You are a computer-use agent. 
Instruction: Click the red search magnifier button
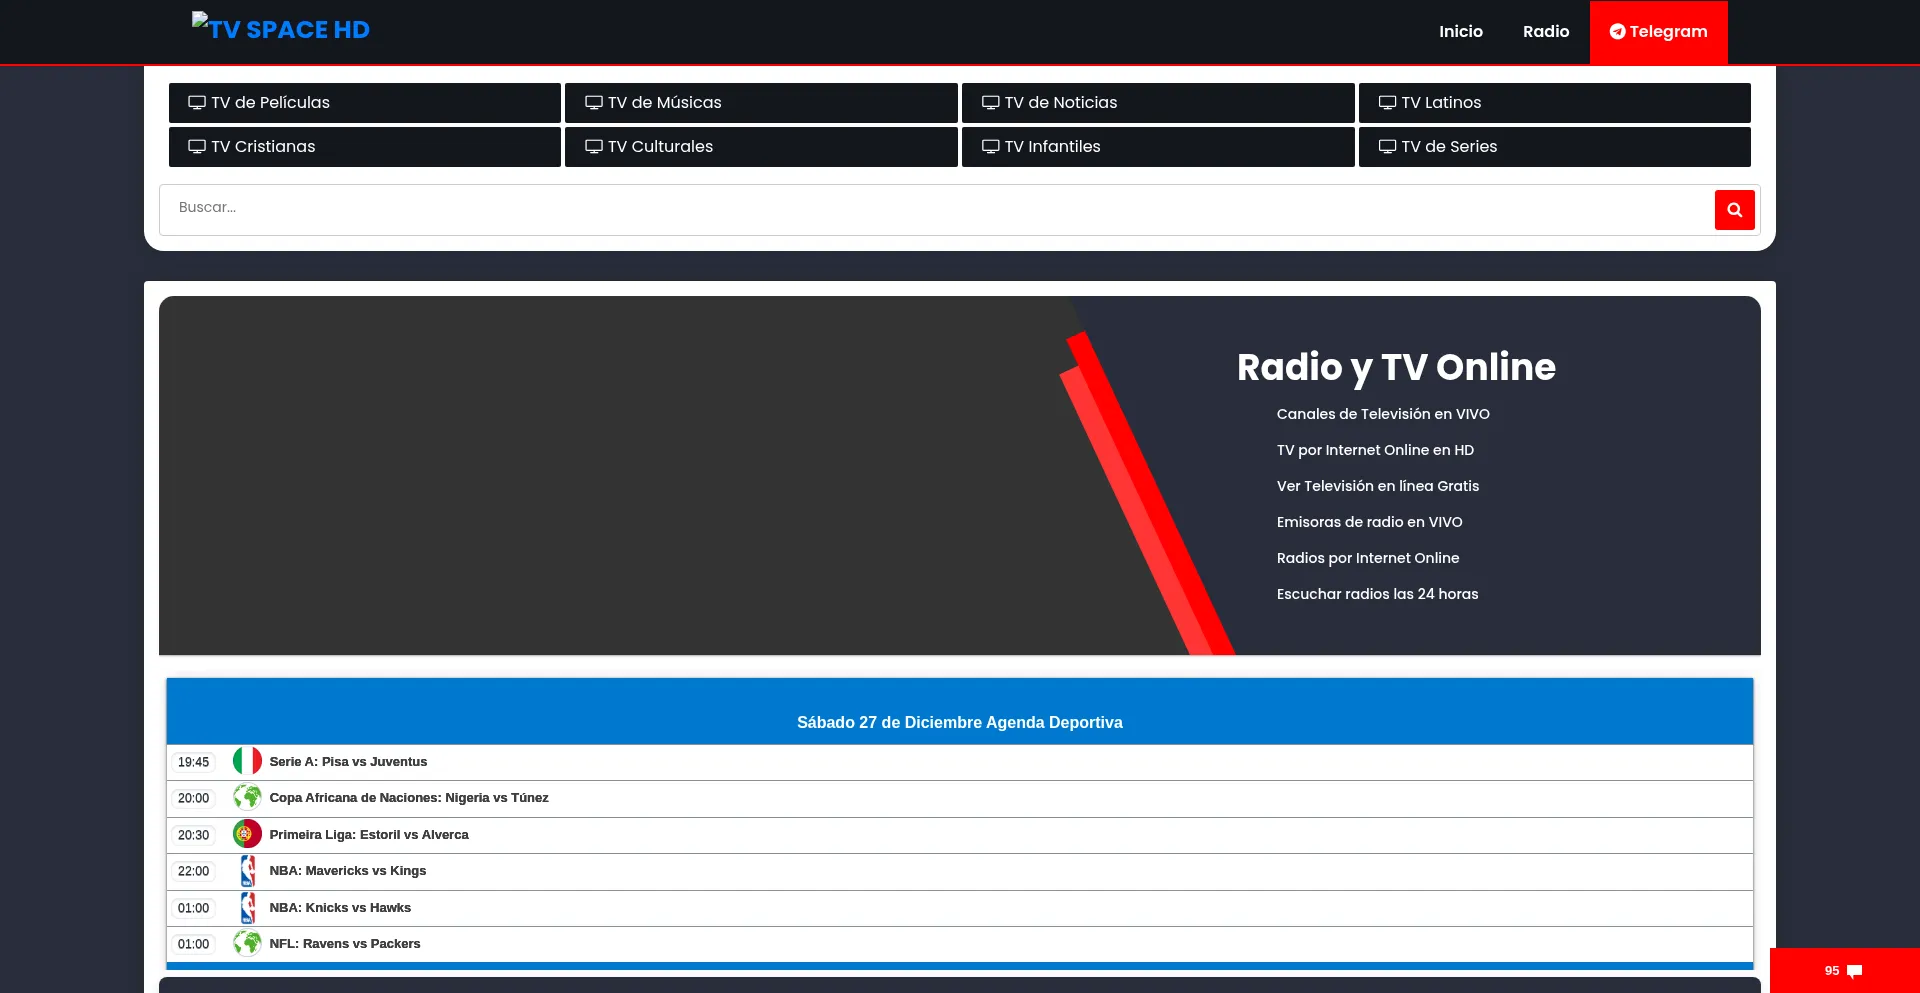(1734, 210)
